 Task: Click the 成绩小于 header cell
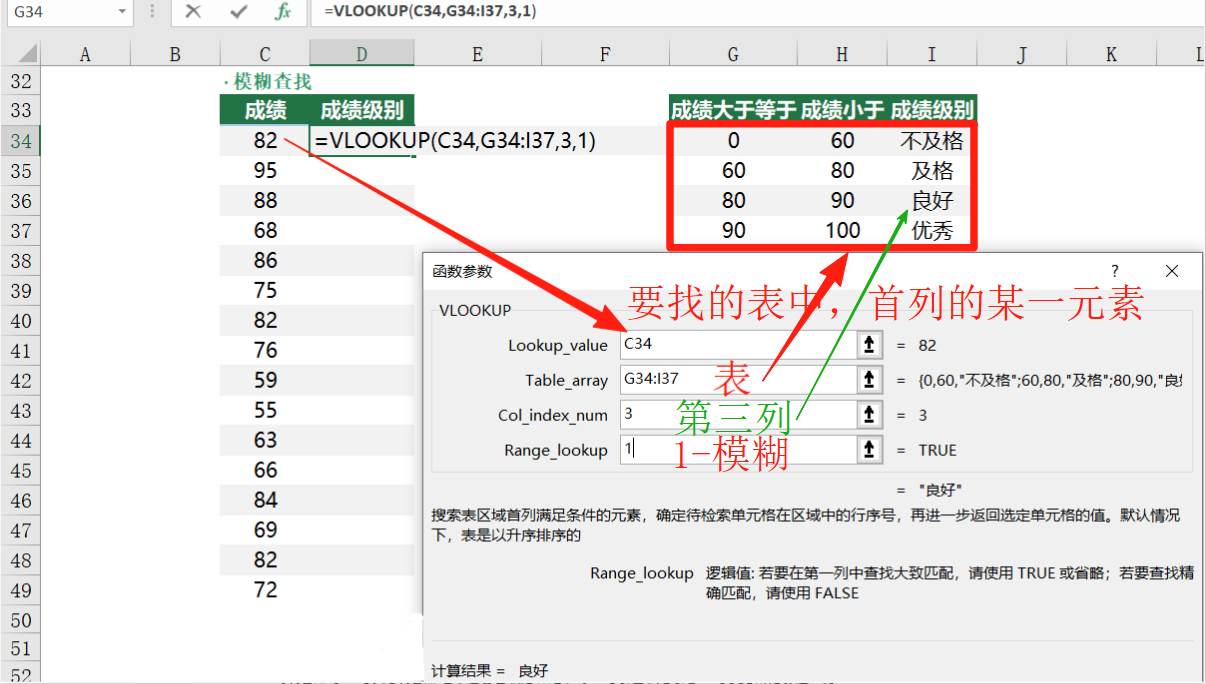843,110
